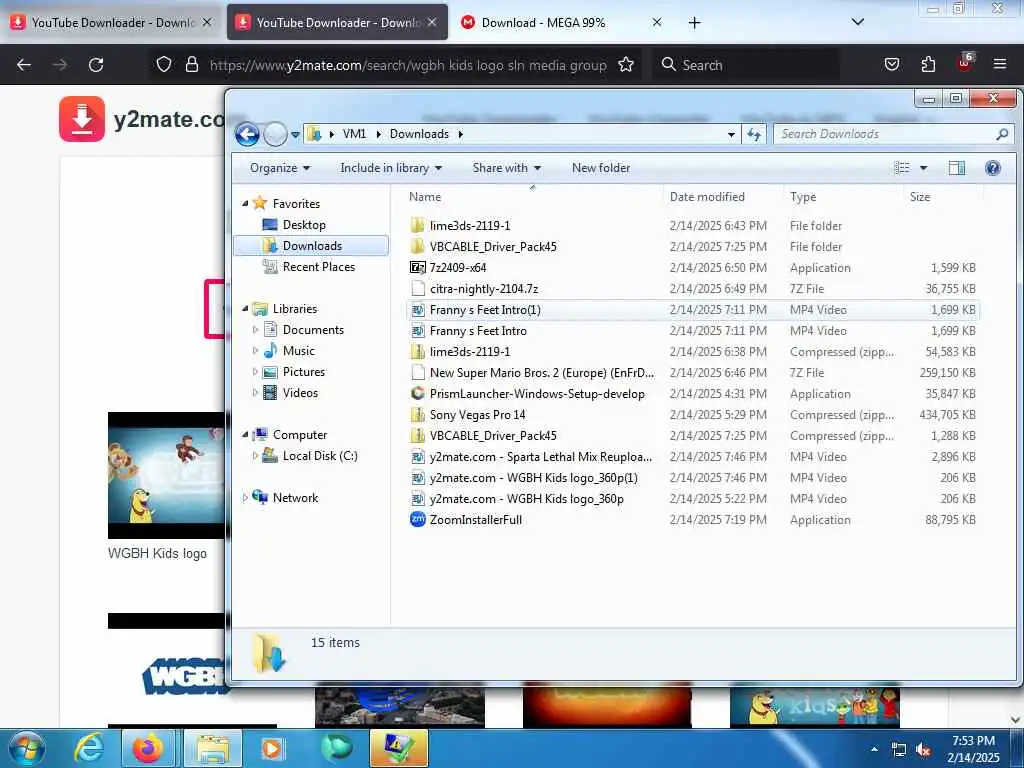Select the VBCABLE_Driver_Pack45 folder icon
Viewport: 1024px width, 768px height.
[418, 247]
